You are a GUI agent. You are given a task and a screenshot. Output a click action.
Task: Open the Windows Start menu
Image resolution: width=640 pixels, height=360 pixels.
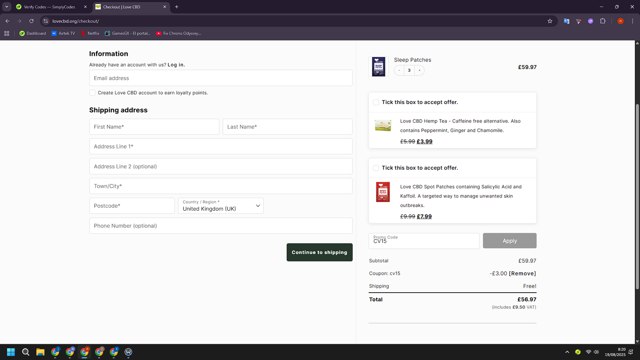[x=11, y=352]
